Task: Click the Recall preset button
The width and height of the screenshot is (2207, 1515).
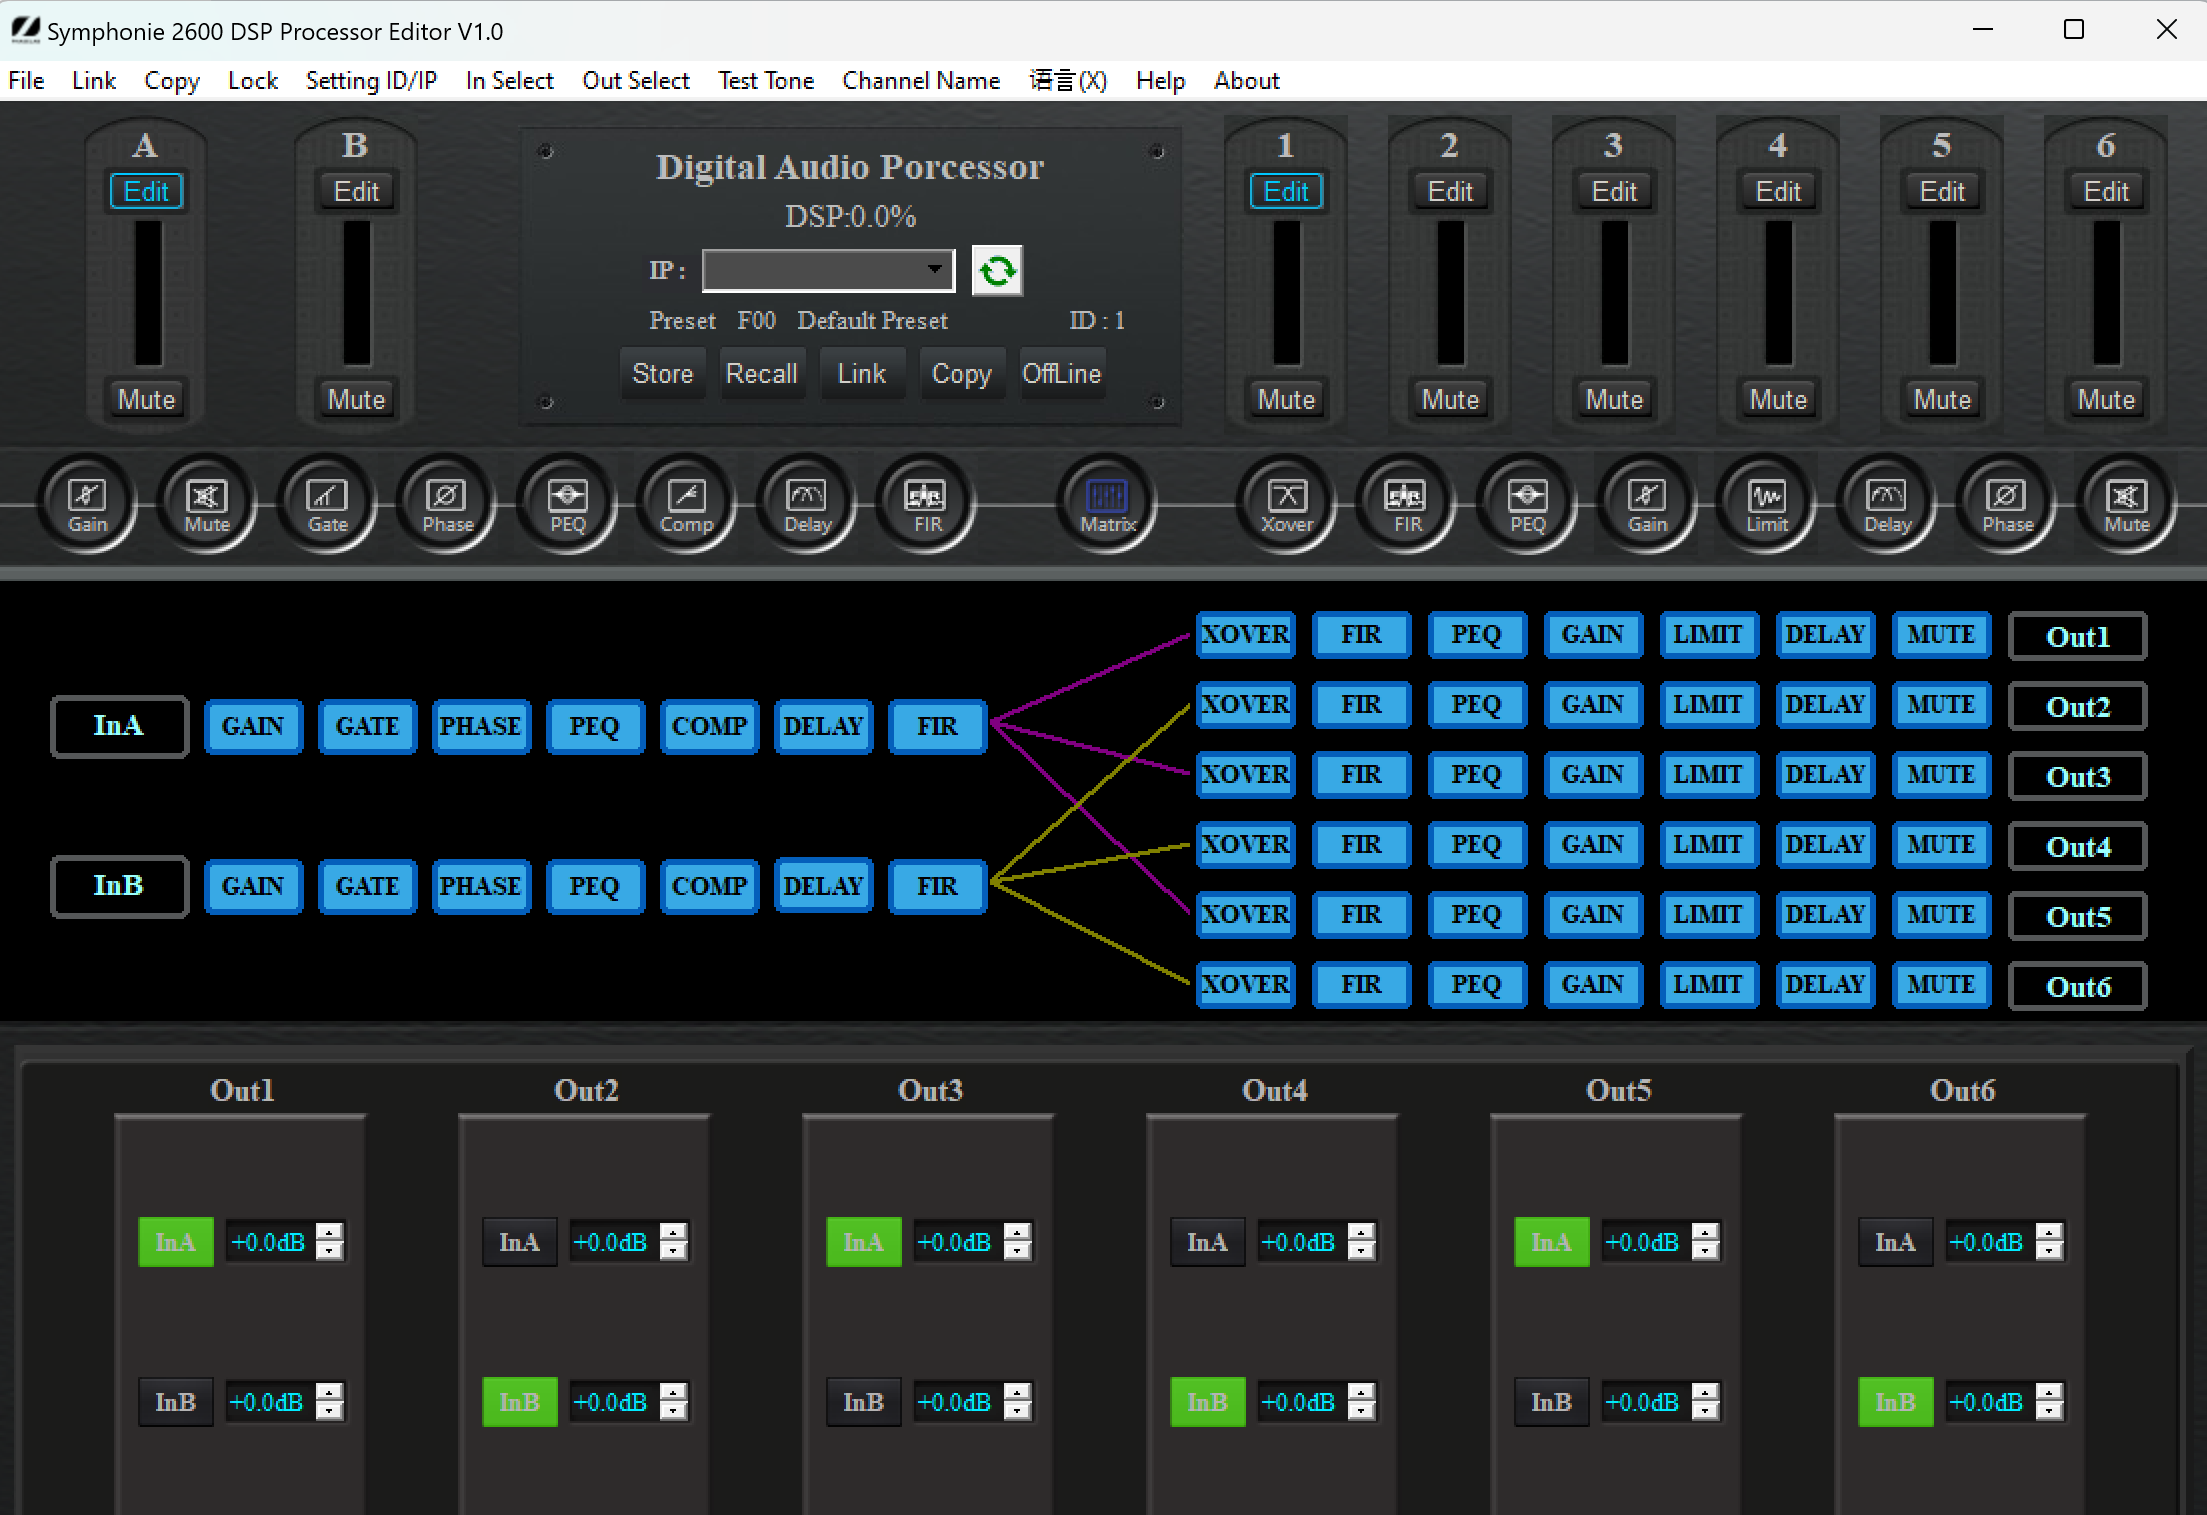Action: [761, 374]
